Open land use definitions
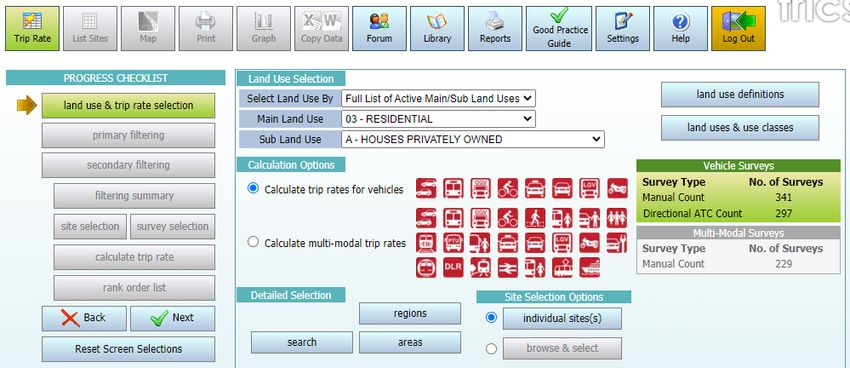 (x=740, y=95)
